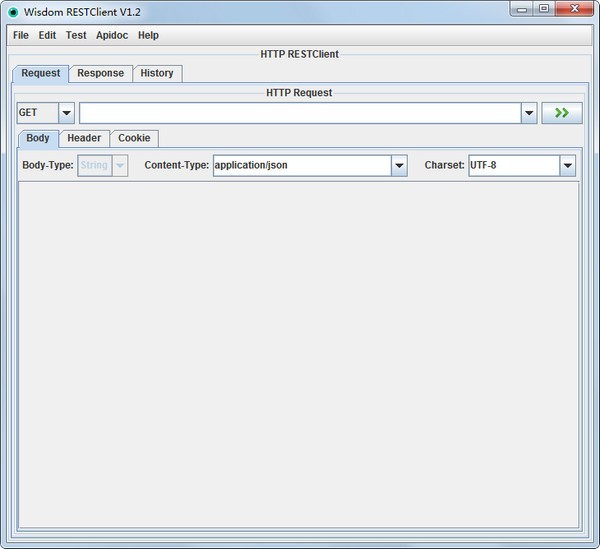
Task: Open the Test menu
Action: tap(76, 35)
